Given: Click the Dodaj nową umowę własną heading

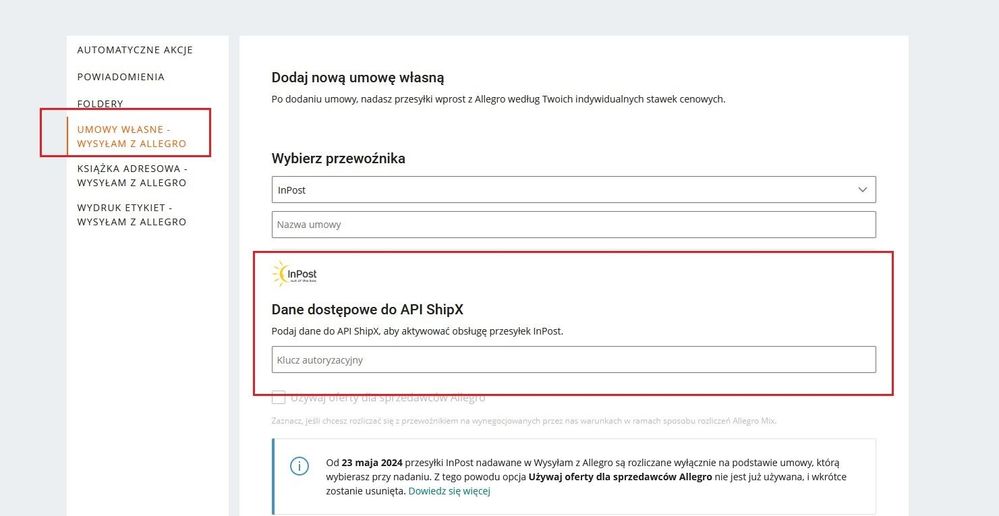Looking at the screenshot, I should [x=358, y=77].
